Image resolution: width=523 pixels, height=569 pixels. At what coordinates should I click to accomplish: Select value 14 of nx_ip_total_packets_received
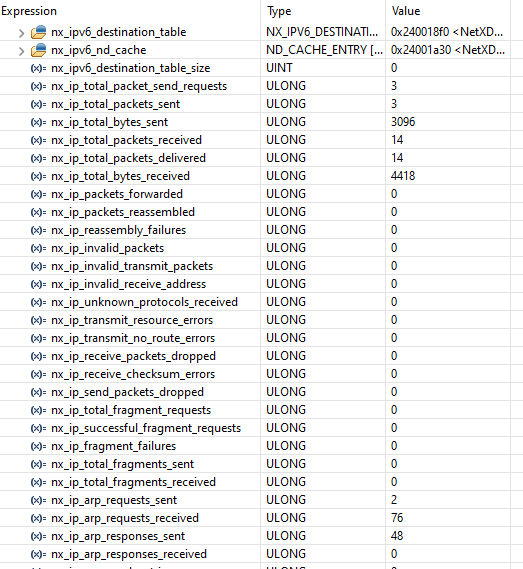[x=397, y=140]
